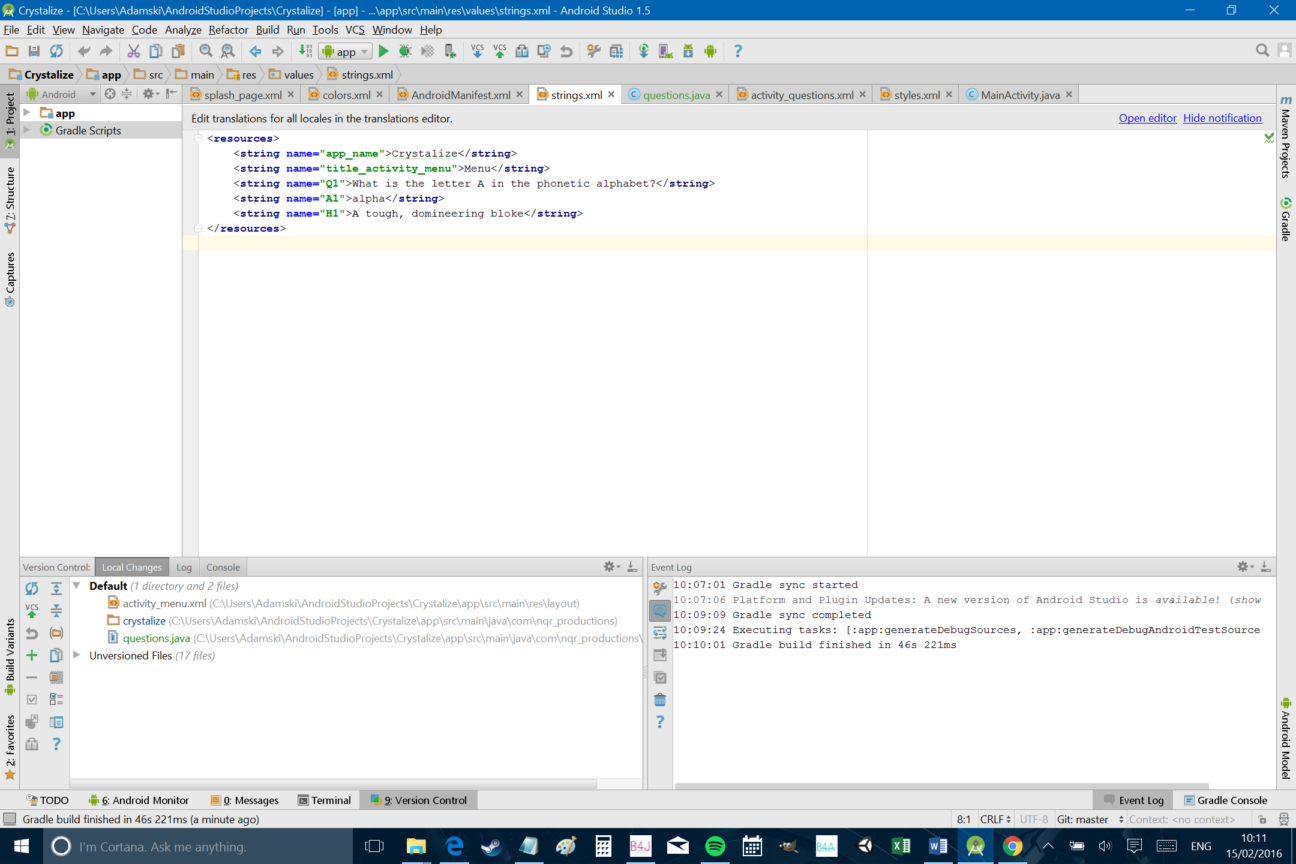This screenshot has height=864, width=1296.
Task: Open the Refactor menu
Action: tap(228, 29)
